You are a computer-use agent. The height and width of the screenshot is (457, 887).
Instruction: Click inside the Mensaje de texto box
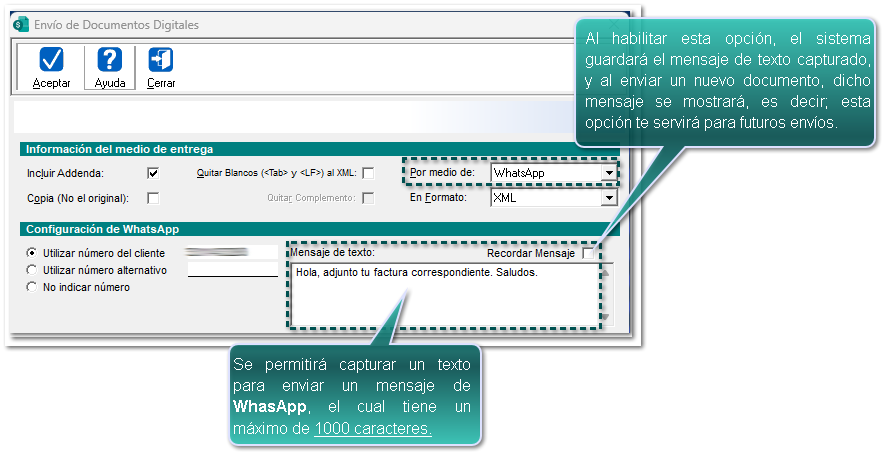tap(440, 295)
